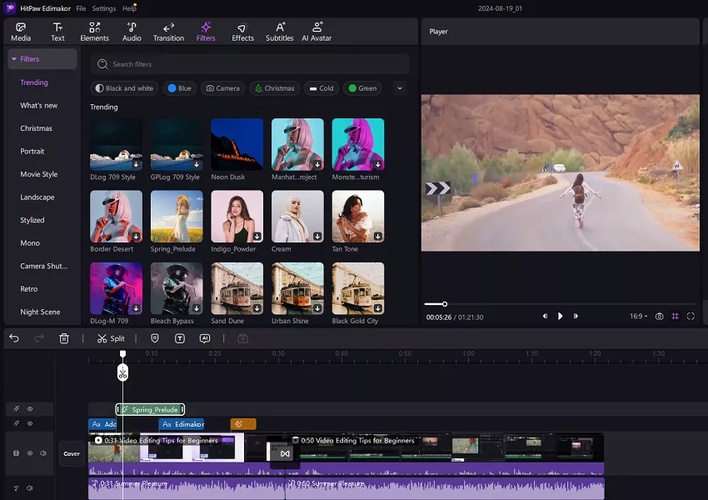Open the Media panel
Screen dimensions: 708x500
[21, 32]
